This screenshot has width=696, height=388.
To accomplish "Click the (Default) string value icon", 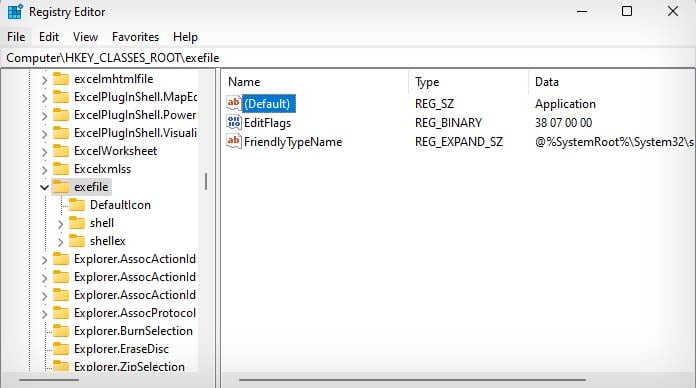I will (x=233, y=103).
